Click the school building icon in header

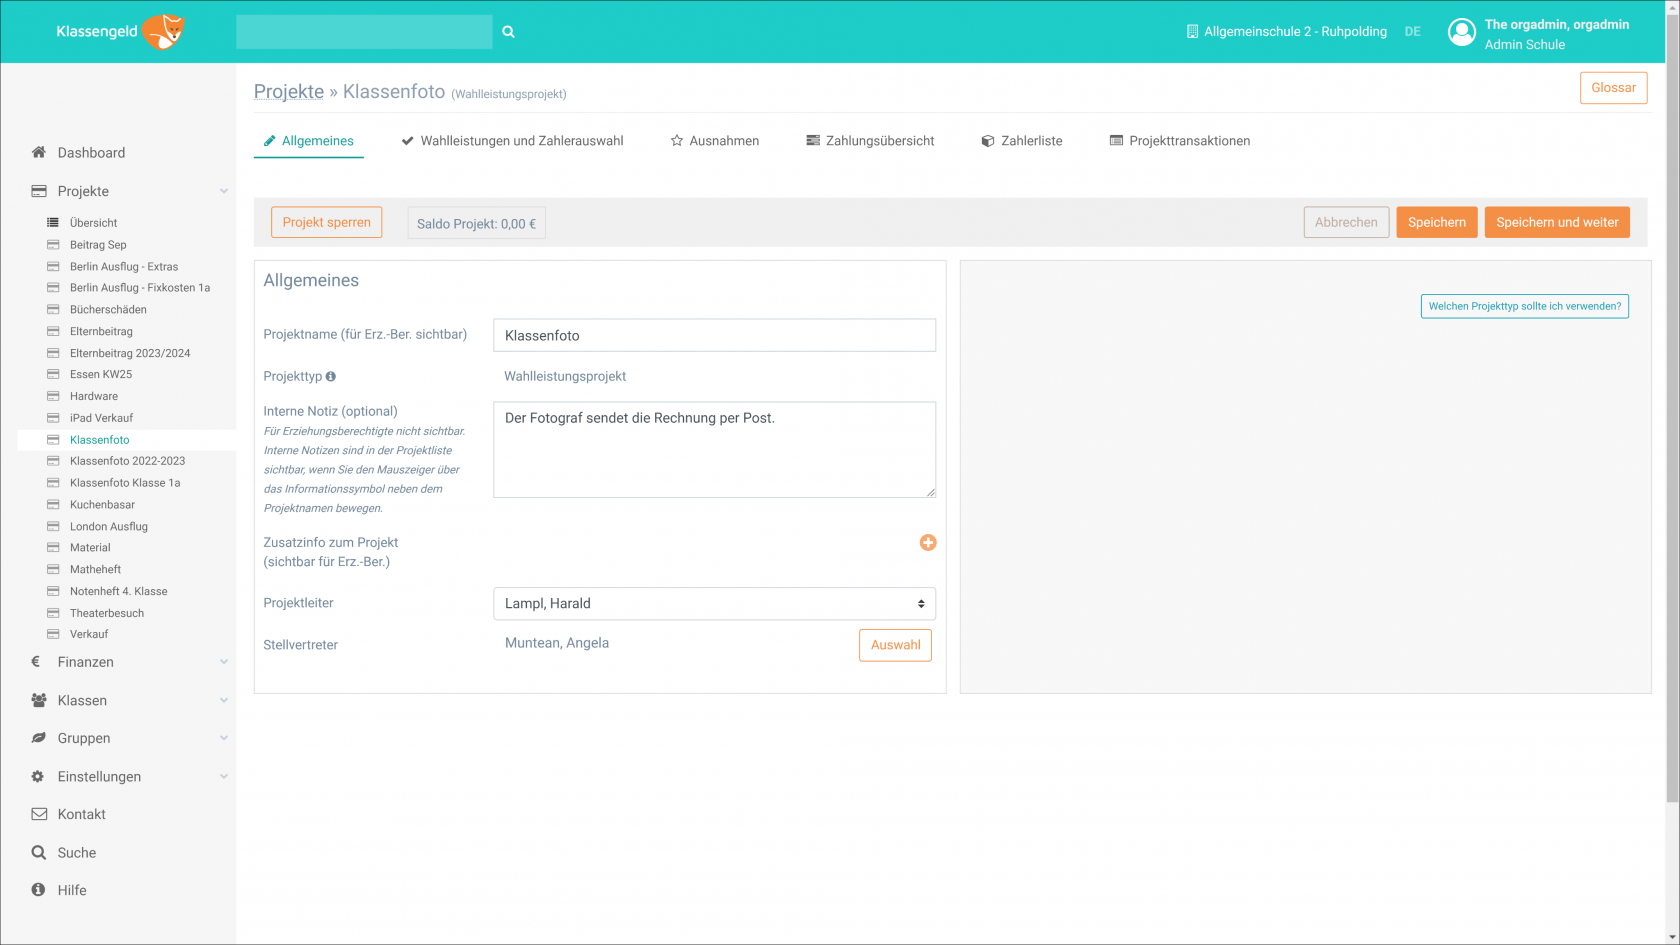pyautogui.click(x=1192, y=32)
